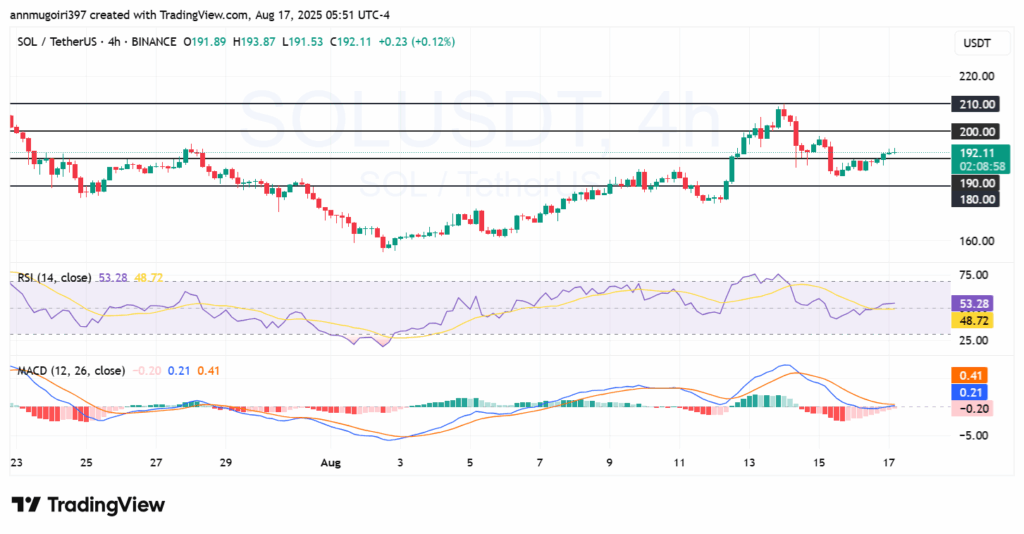The image size is (1024, 534).
Task: Click date label 11 on time axis
Action: pyautogui.click(x=679, y=463)
